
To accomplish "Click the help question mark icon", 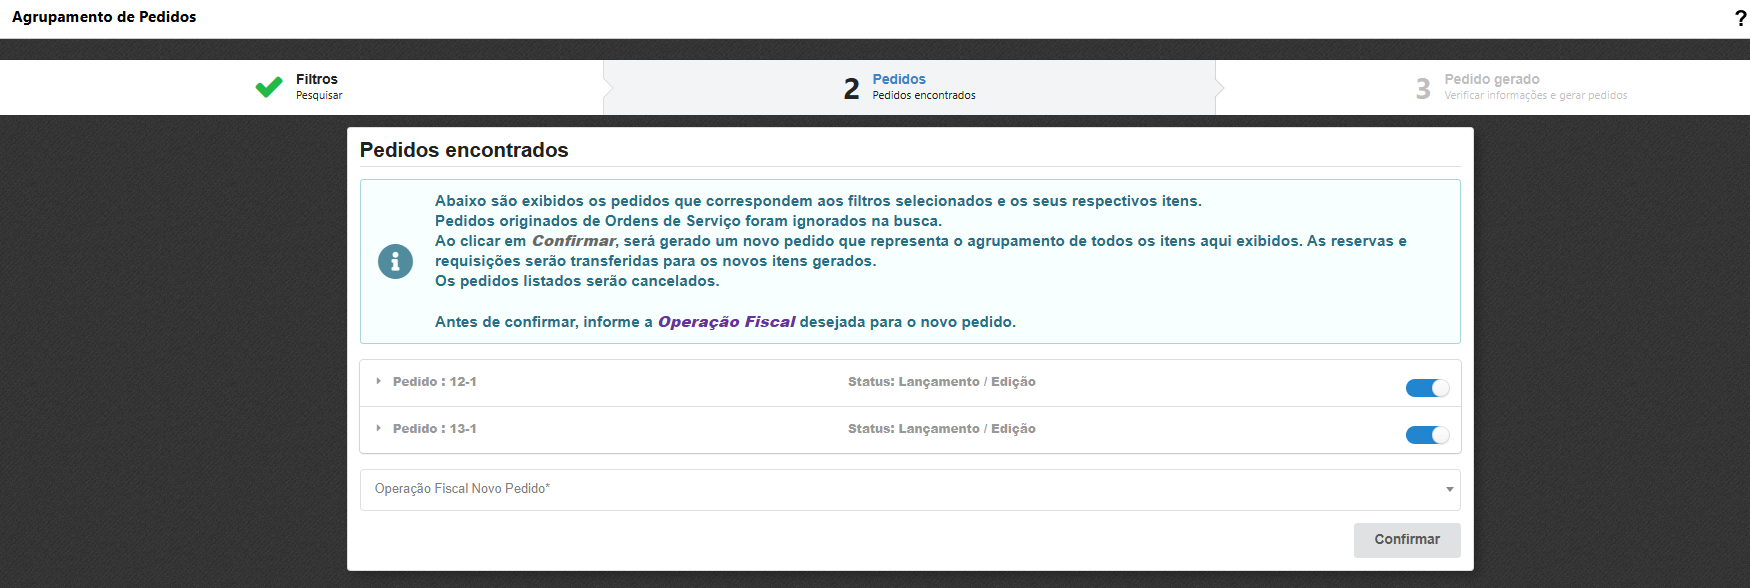I will click(1740, 18).
